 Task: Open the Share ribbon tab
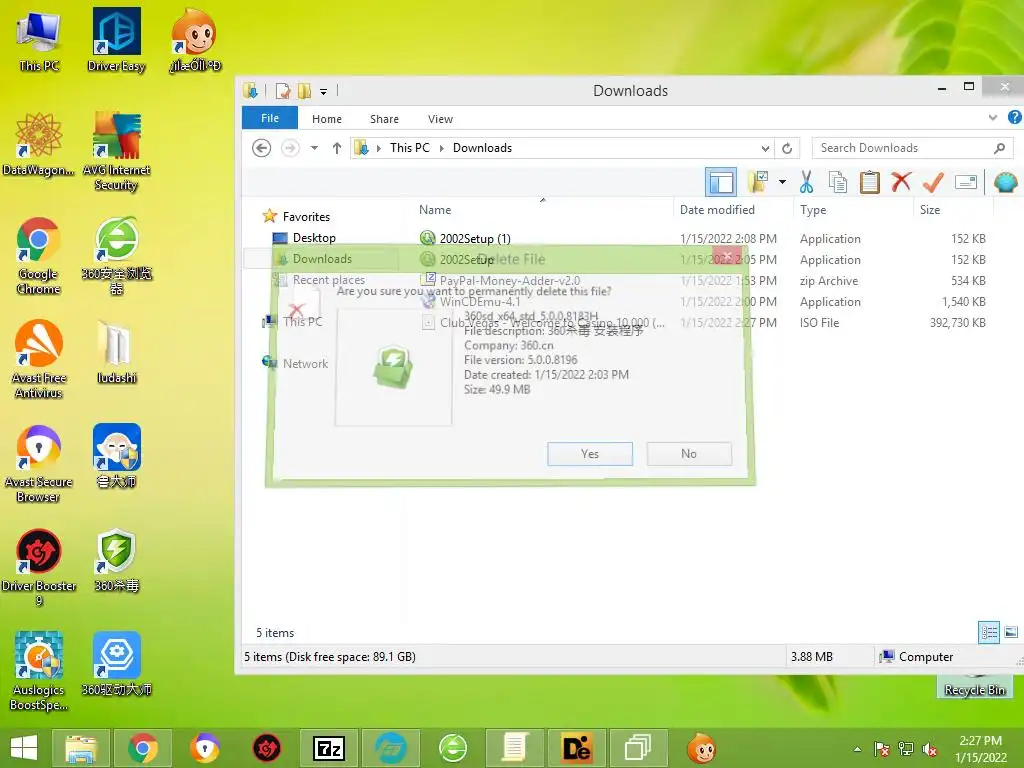pyautogui.click(x=384, y=119)
